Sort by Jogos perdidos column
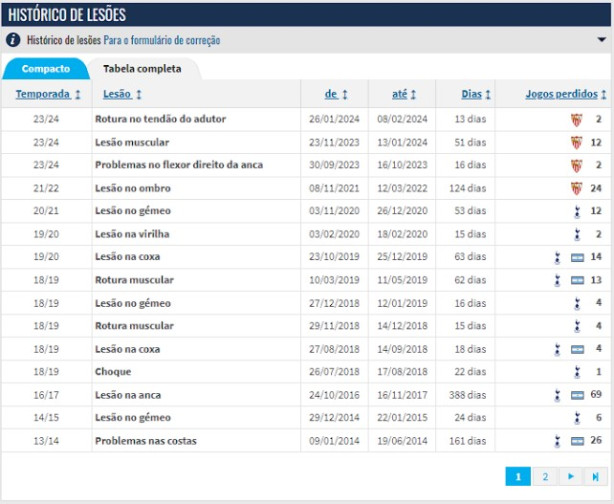 566,94
